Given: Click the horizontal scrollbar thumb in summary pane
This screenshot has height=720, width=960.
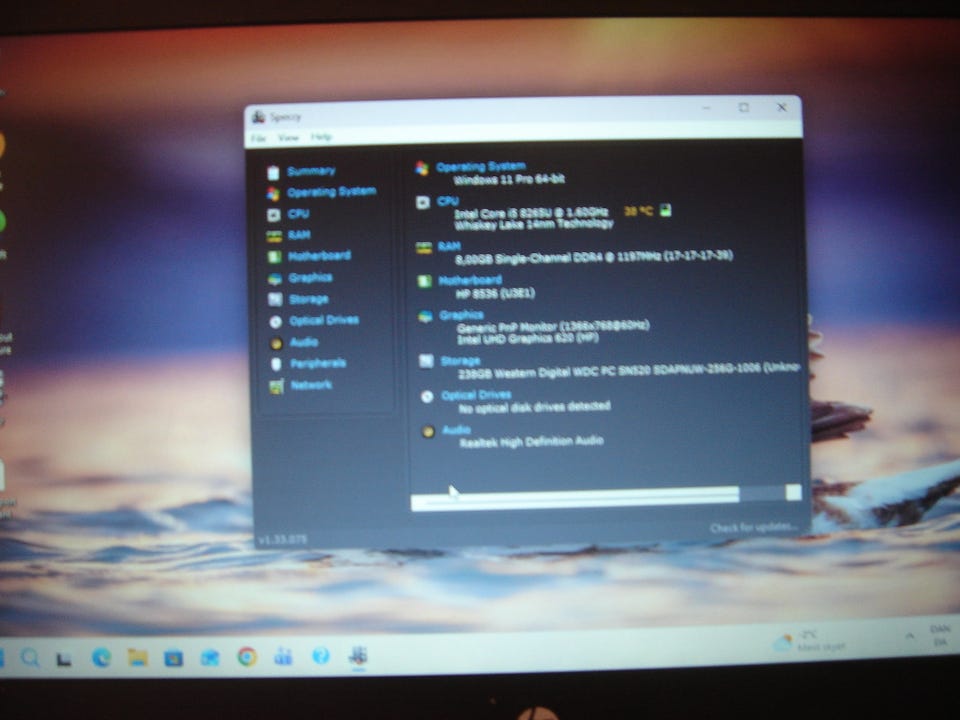Looking at the screenshot, I should 576,498.
